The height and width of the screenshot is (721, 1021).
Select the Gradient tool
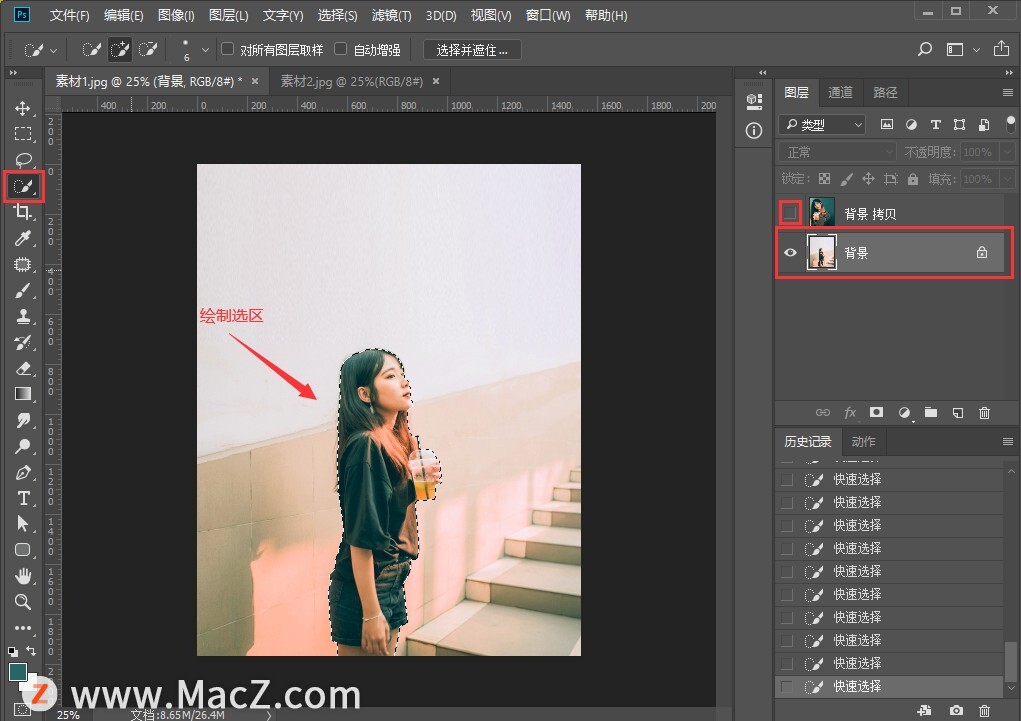click(23, 394)
